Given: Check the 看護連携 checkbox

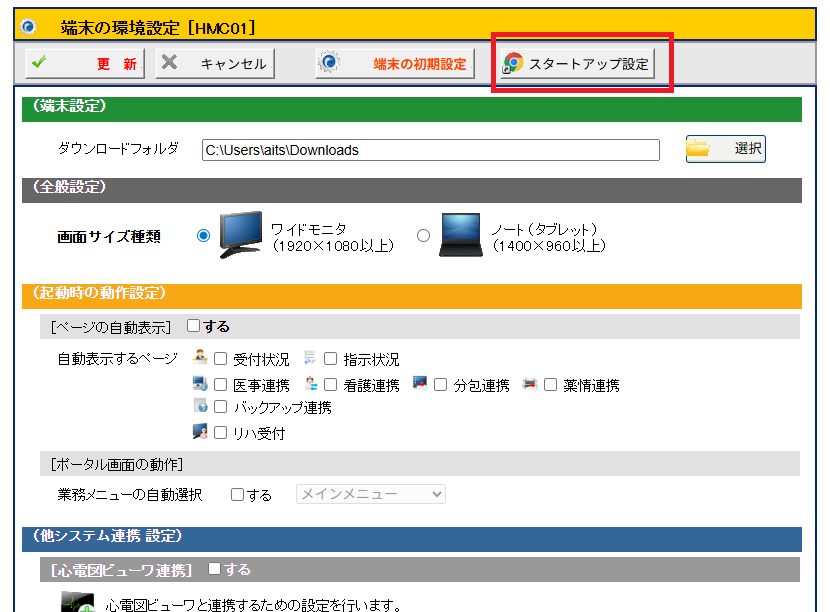Looking at the screenshot, I should (330, 384).
